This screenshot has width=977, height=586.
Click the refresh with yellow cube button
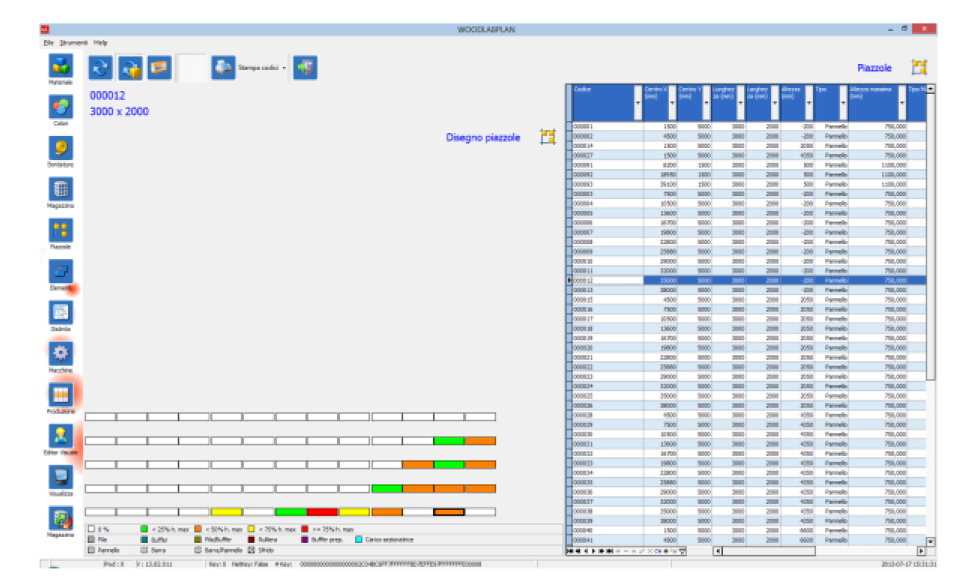[130, 67]
